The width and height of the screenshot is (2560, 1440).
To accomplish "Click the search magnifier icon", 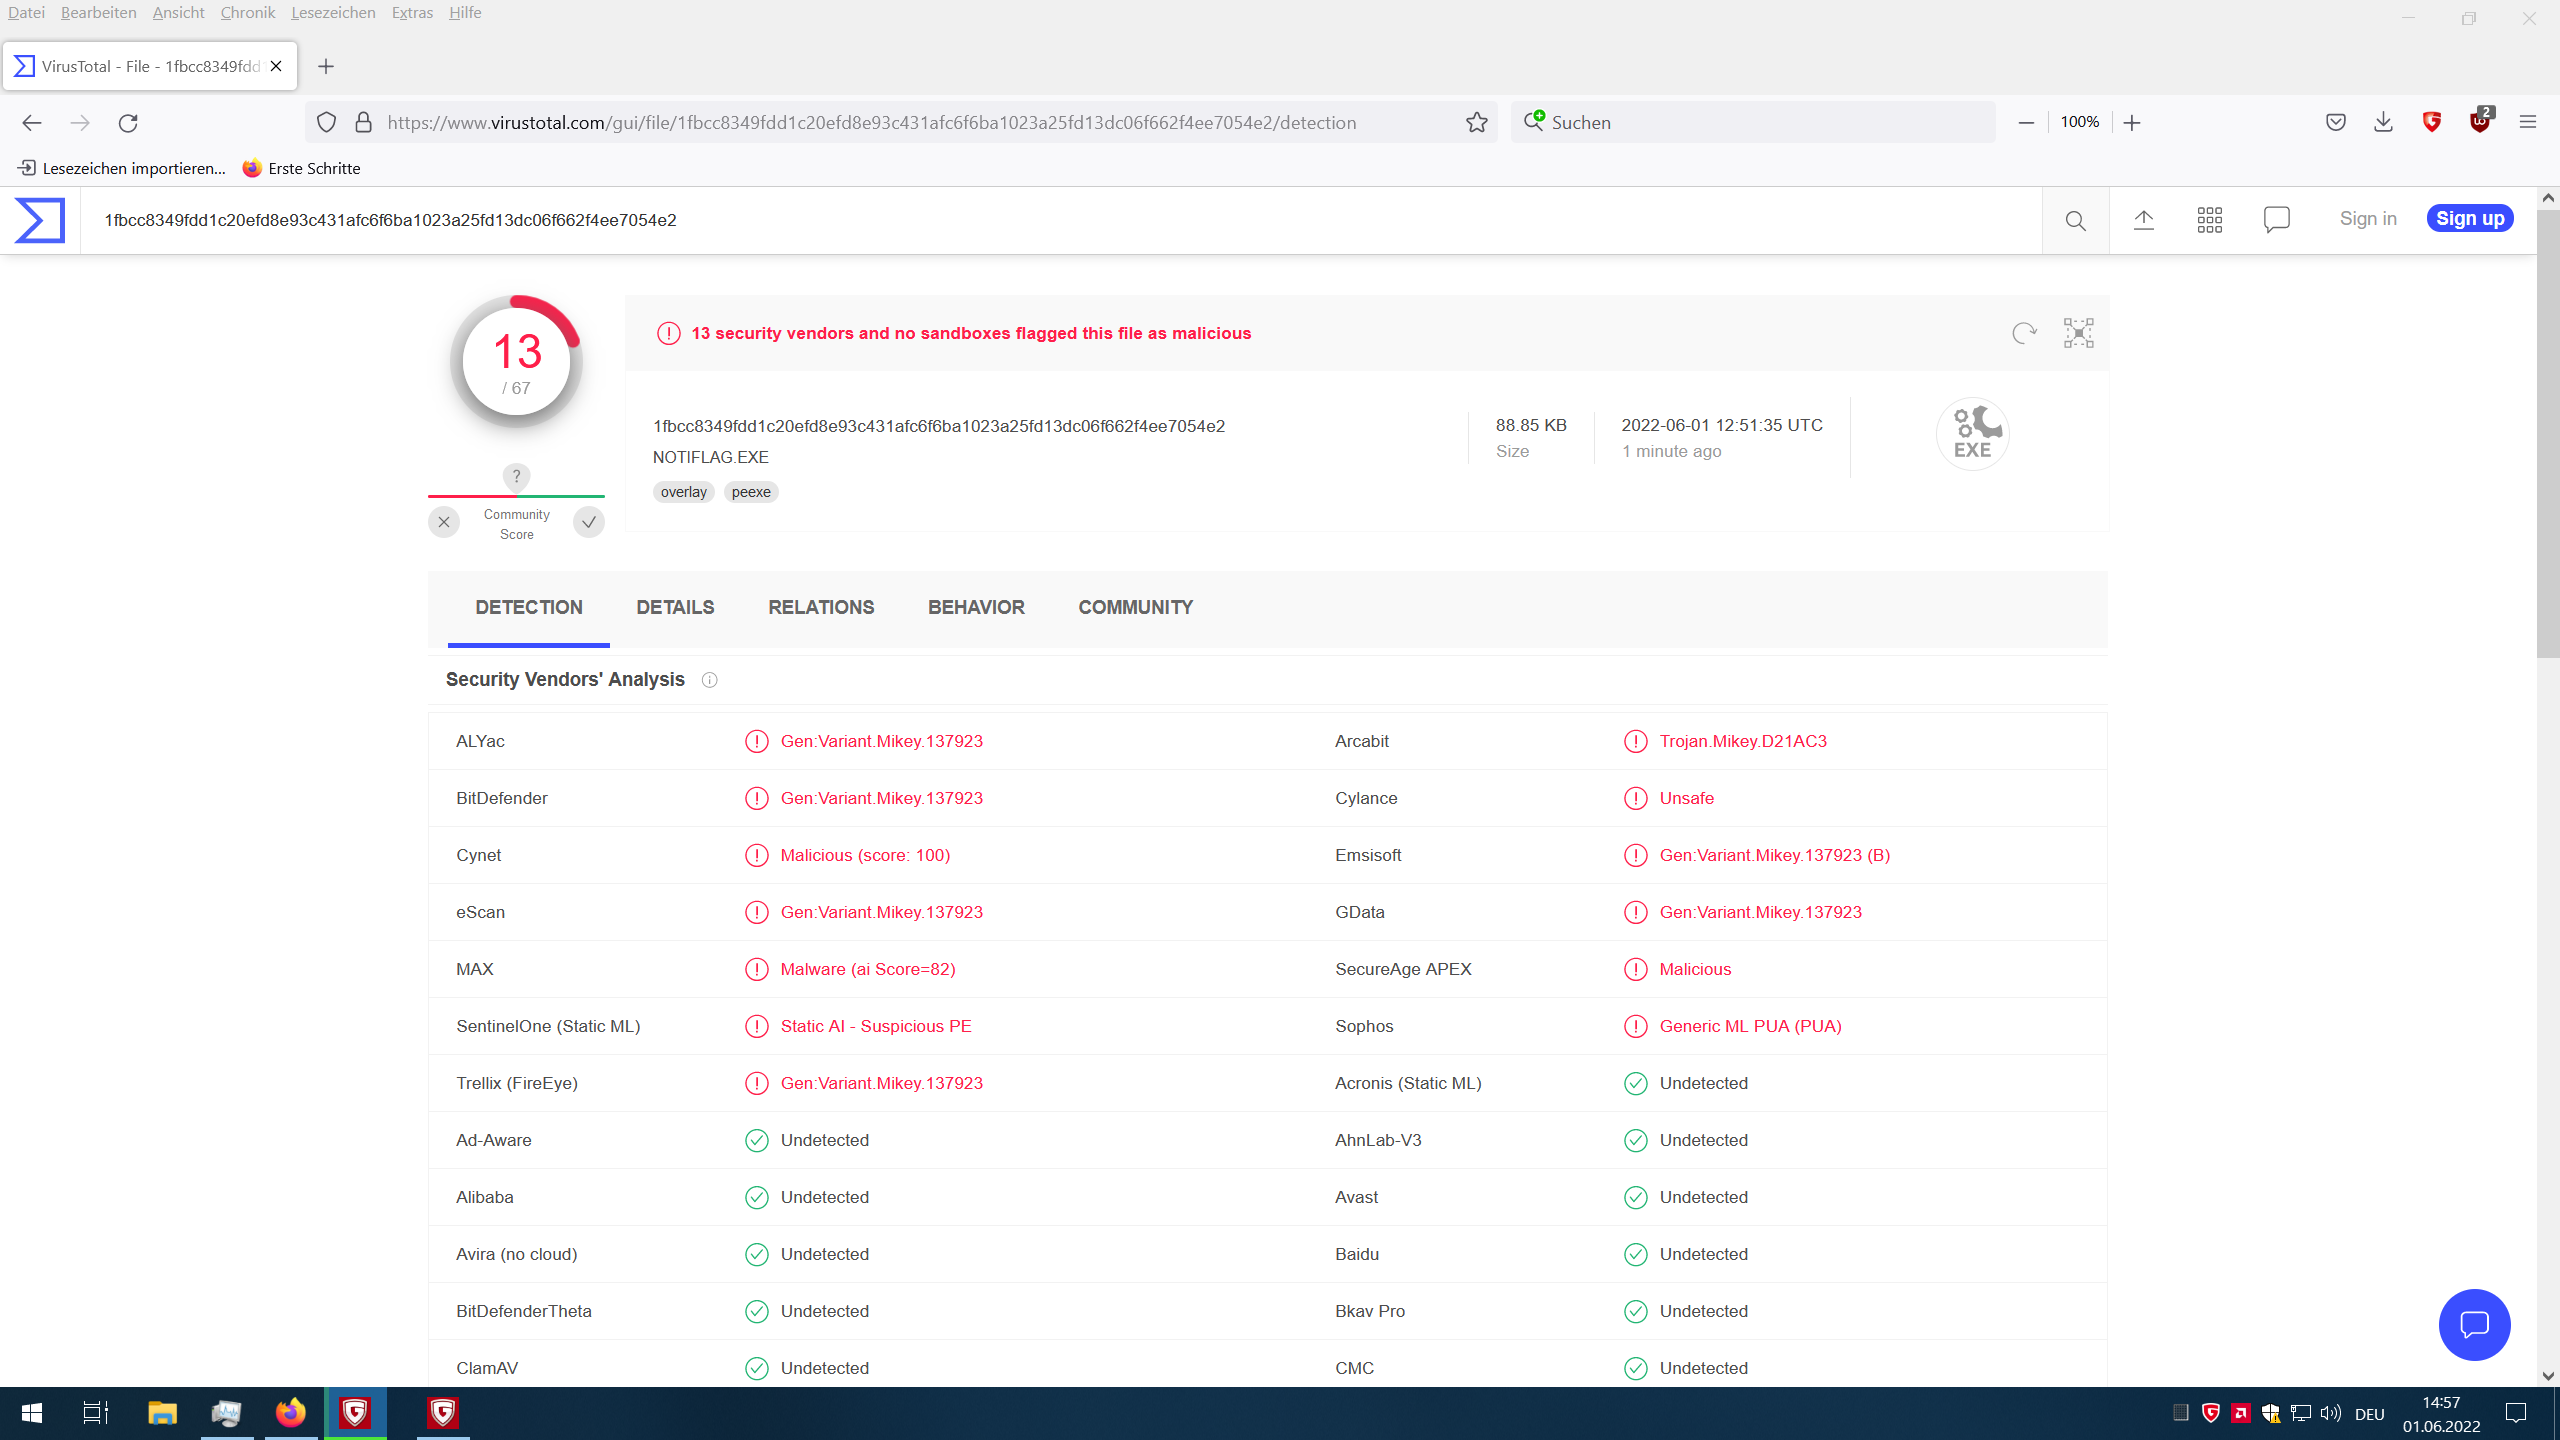I will pyautogui.click(x=2076, y=220).
